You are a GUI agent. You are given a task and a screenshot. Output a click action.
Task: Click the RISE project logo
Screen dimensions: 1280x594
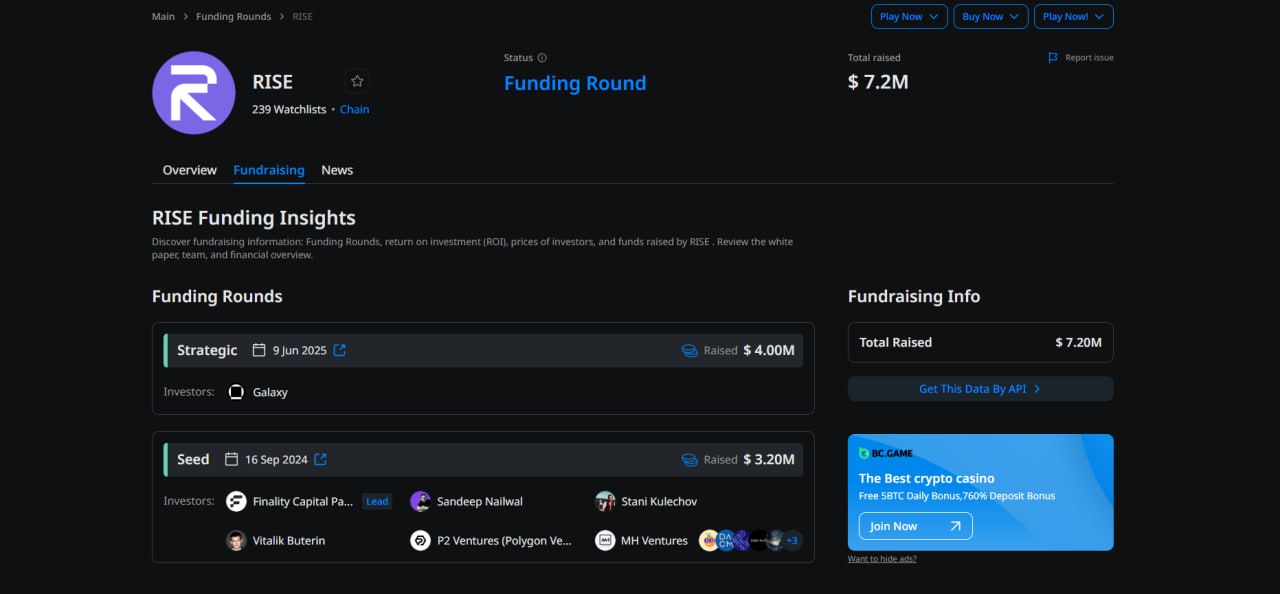pos(193,93)
